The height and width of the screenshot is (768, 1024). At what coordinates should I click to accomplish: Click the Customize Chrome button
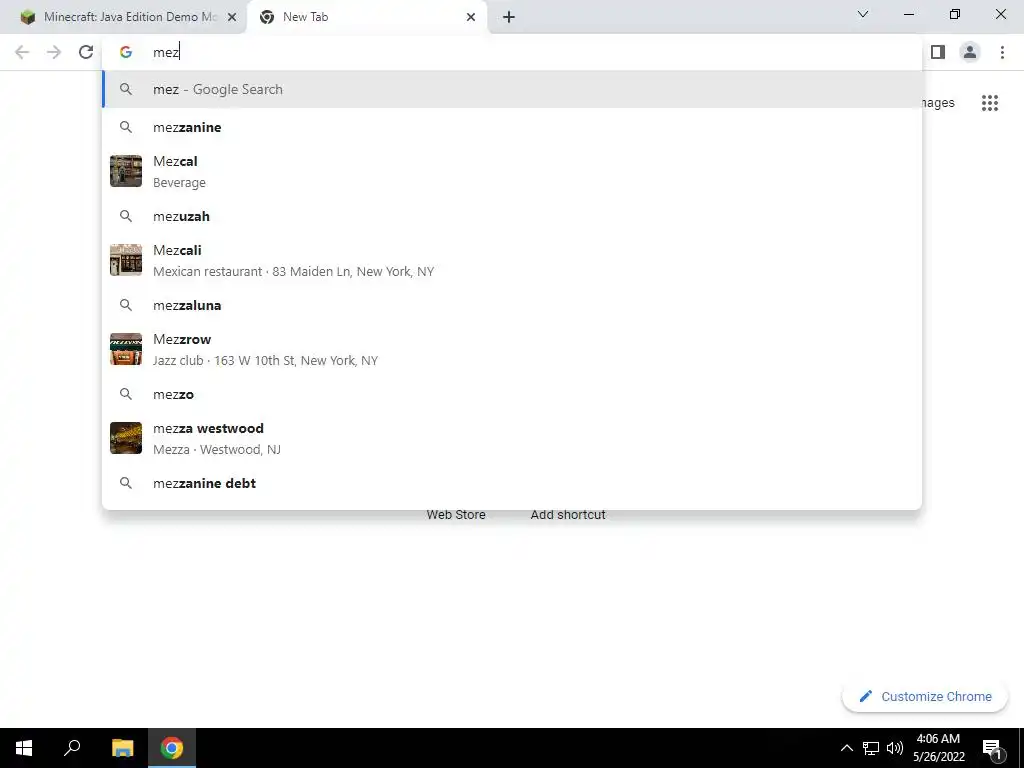point(925,696)
